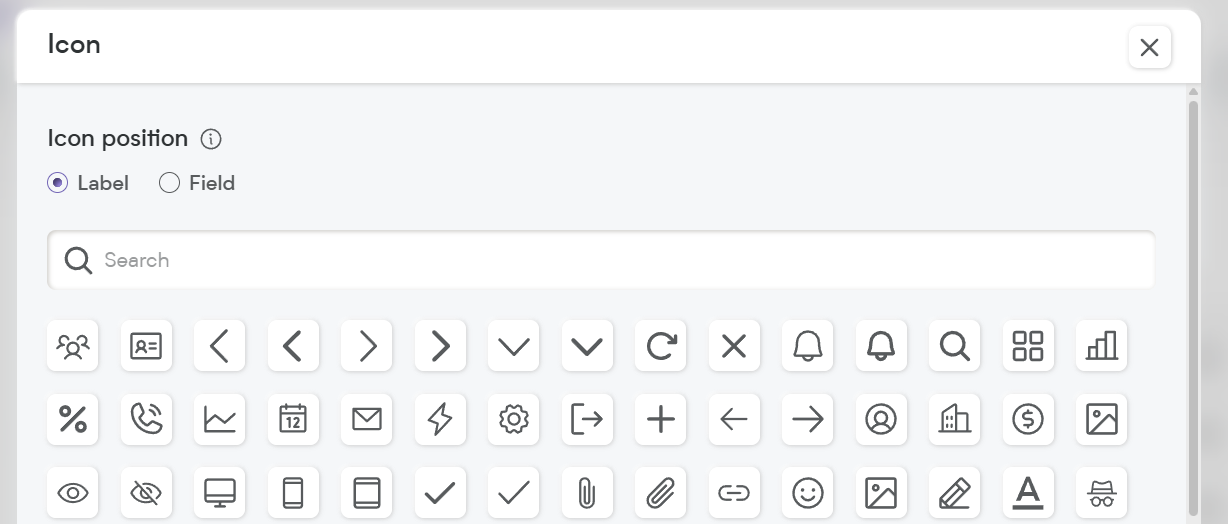This screenshot has width=1228, height=524.
Task: Pick the crossed-out eye icon
Action: pos(147,493)
